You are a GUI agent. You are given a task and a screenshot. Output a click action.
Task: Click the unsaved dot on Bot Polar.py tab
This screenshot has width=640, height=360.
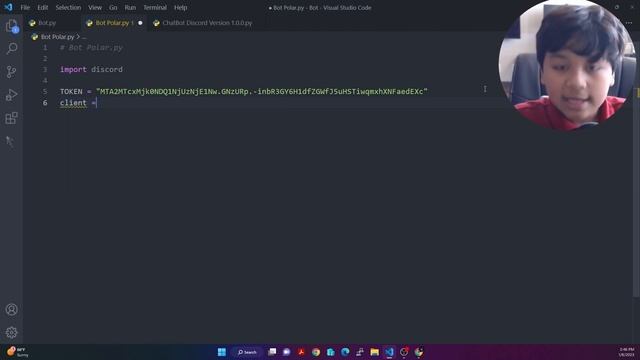(x=140, y=23)
